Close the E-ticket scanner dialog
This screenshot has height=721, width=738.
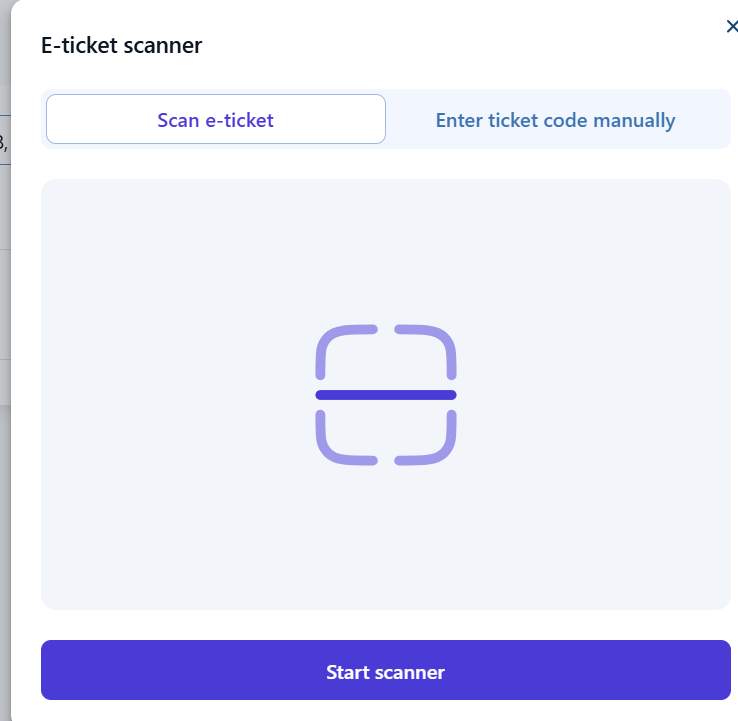pos(731,27)
